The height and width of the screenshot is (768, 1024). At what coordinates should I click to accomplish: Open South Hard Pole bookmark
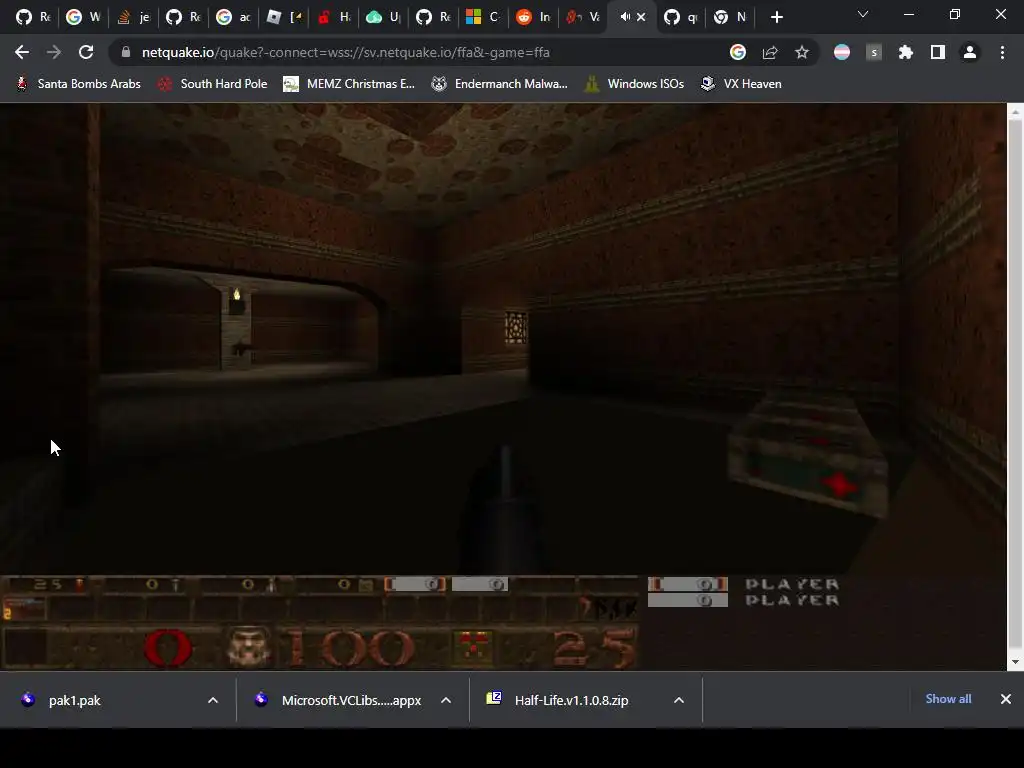click(213, 84)
